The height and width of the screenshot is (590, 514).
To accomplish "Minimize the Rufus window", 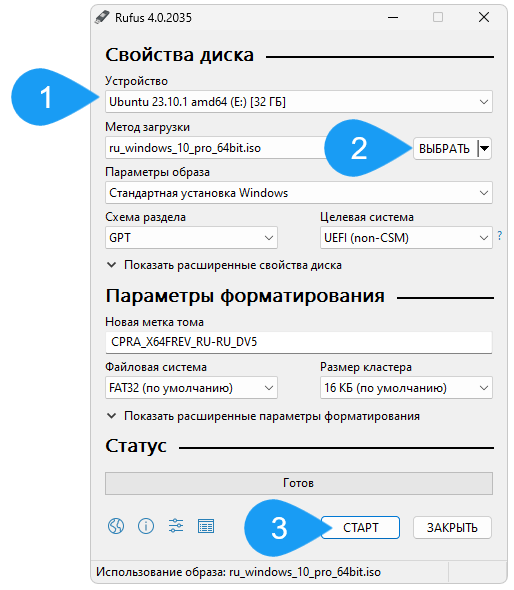I will (393, 17).
